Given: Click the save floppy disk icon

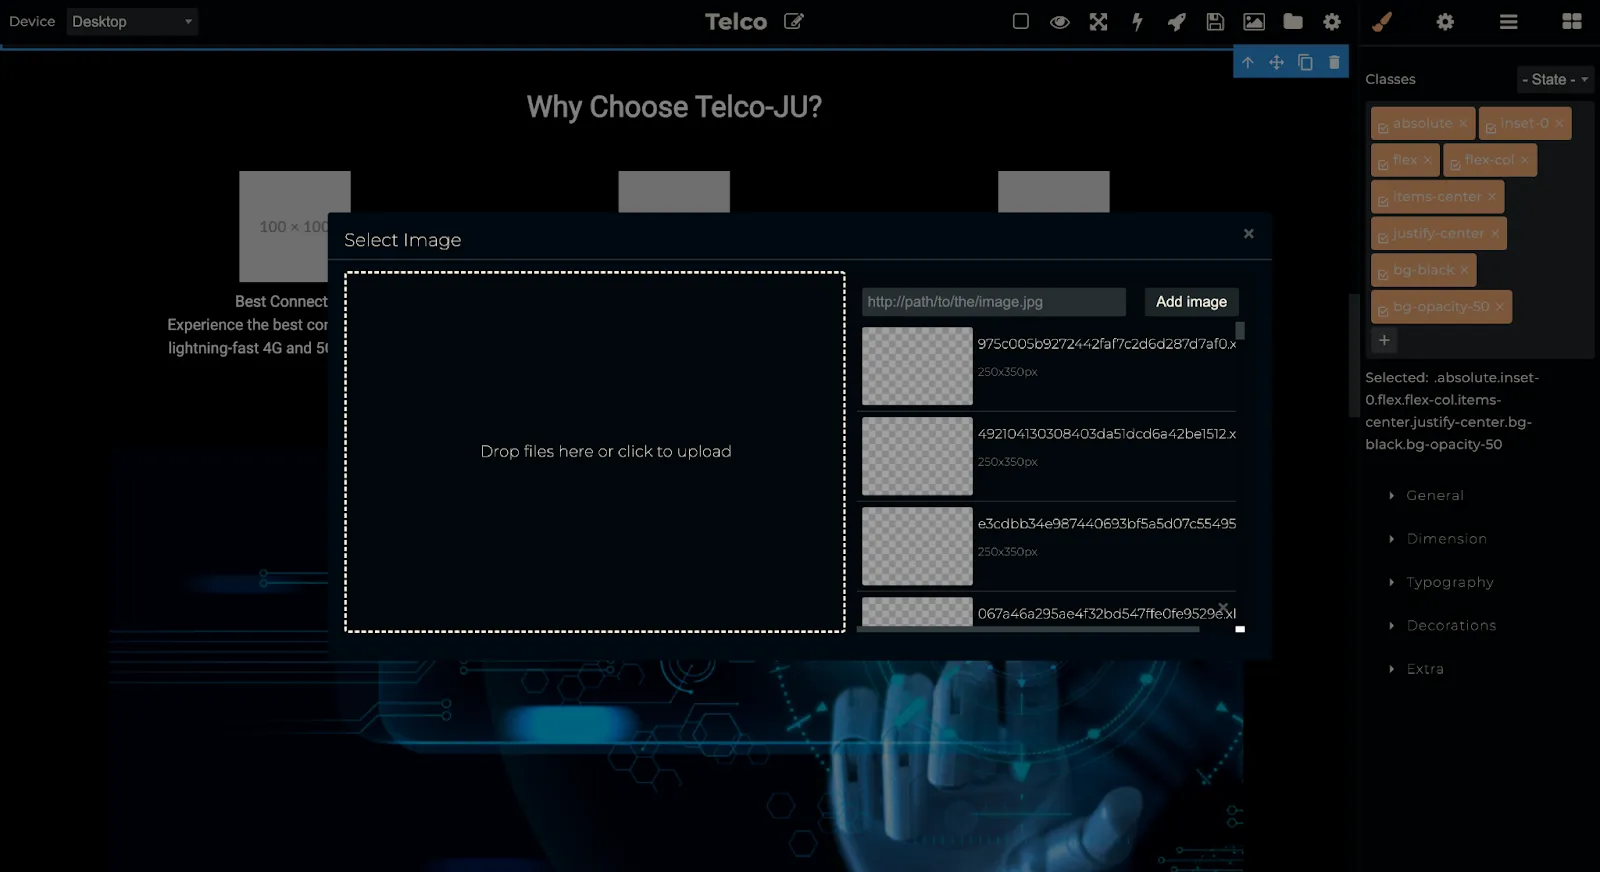Looking at the screenshot, I should click(1215, 21).
